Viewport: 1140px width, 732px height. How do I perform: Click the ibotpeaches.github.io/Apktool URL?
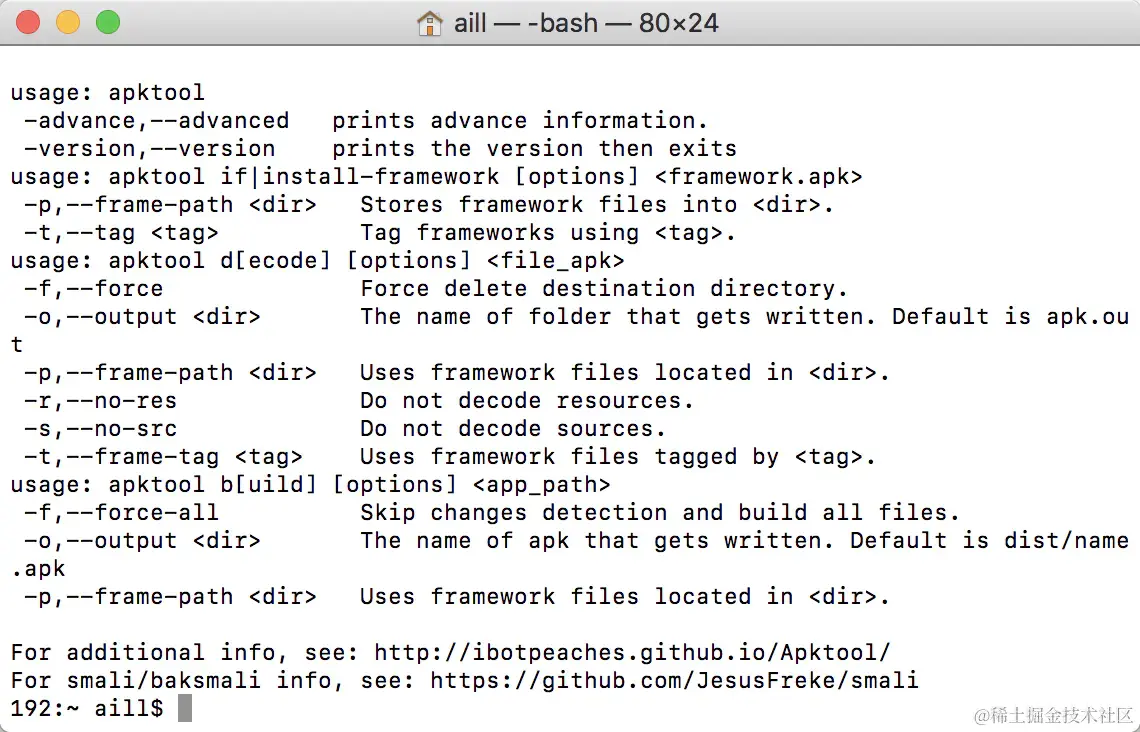point(632,652)
